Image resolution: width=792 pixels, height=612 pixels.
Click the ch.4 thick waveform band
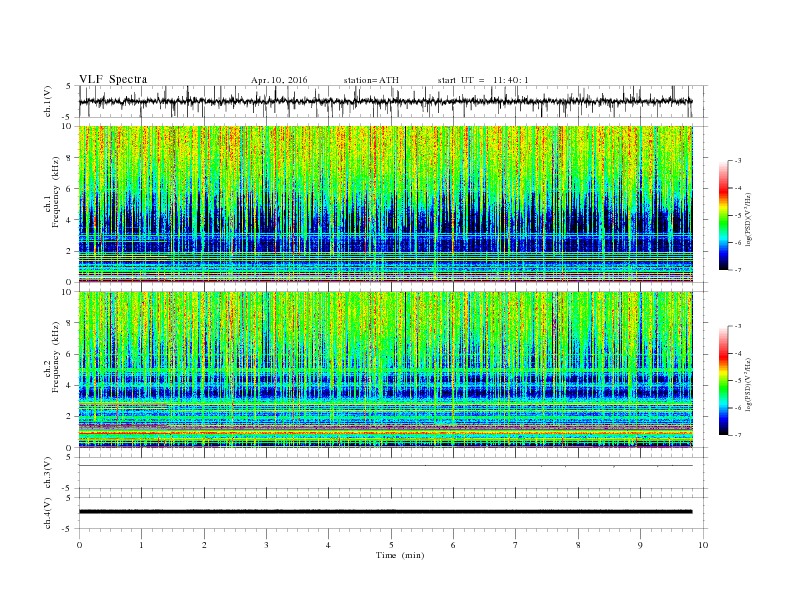(385, 512)
